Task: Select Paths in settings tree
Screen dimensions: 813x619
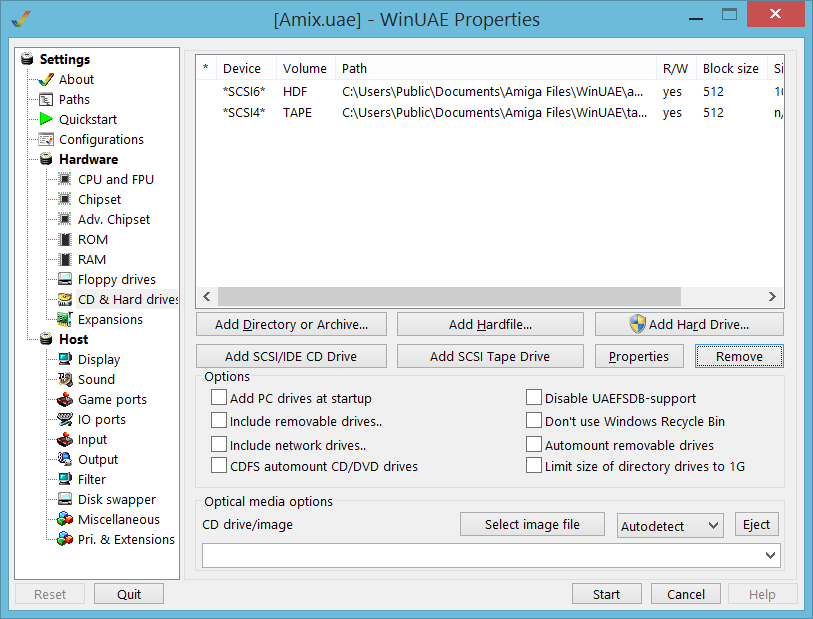Action: [74, 100]
